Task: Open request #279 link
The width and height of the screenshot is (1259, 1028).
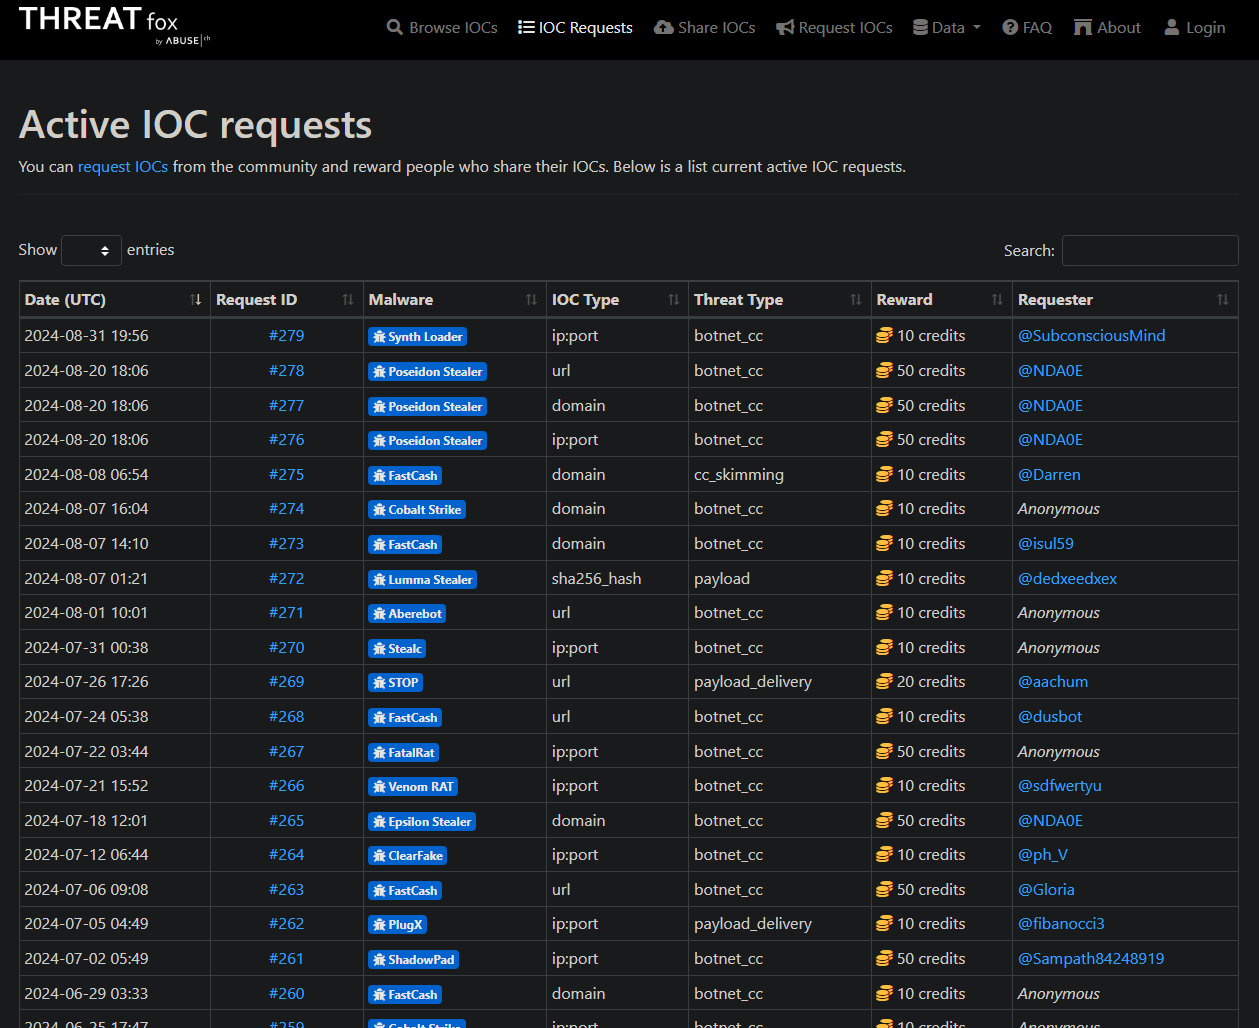Action: tap(286, 336)
